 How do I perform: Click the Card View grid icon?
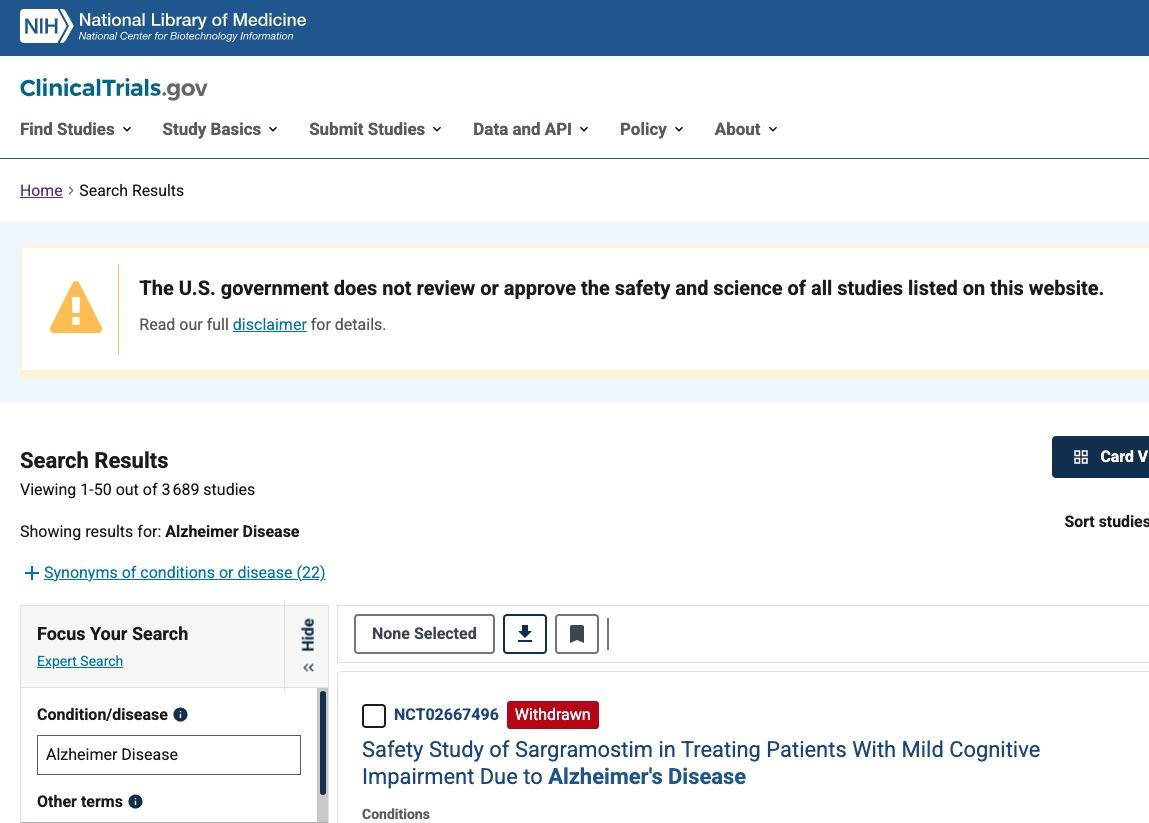1081,457
